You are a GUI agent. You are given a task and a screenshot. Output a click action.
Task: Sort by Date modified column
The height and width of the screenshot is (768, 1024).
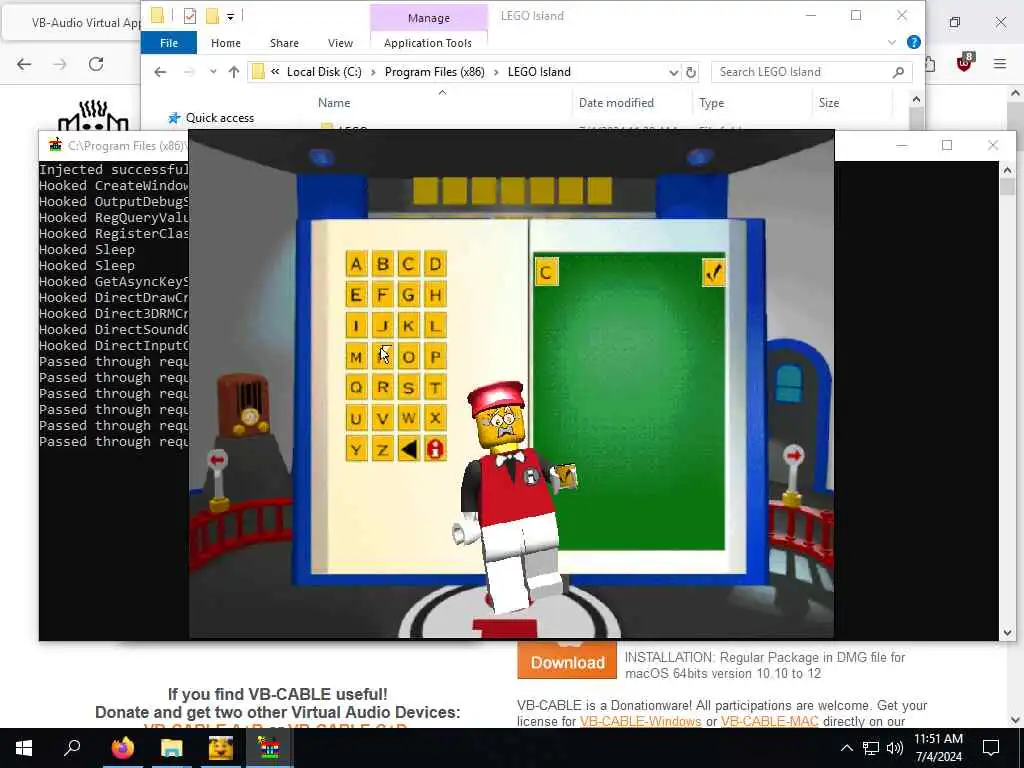[x=616, y=103]
